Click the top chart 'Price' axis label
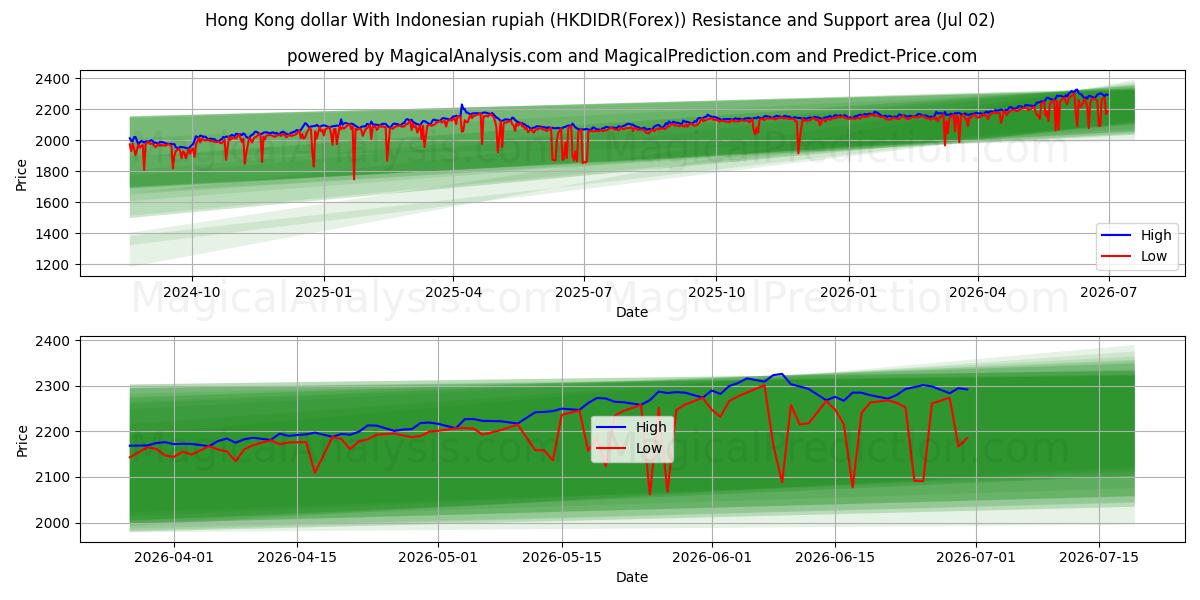The width and height of the screenshot is (1200, 600). tap(22, 172)
